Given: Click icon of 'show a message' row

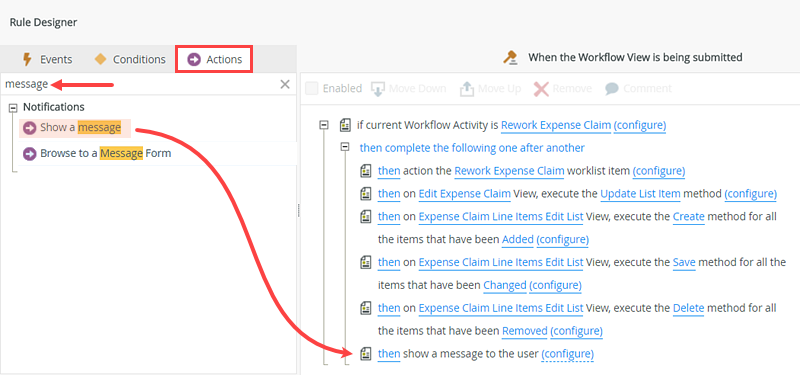Looking at the screenshot, I should 365,353.
